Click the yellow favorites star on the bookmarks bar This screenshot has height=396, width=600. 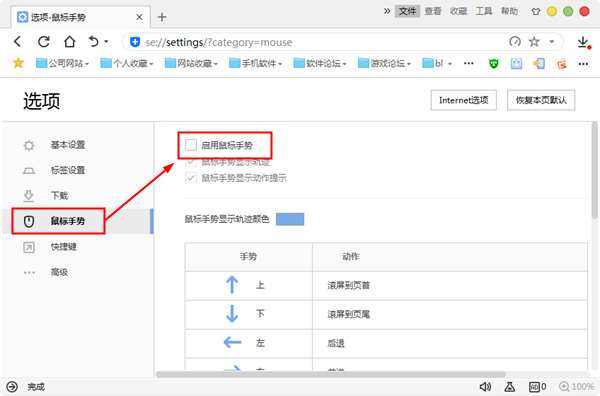(x=18, y=63)
